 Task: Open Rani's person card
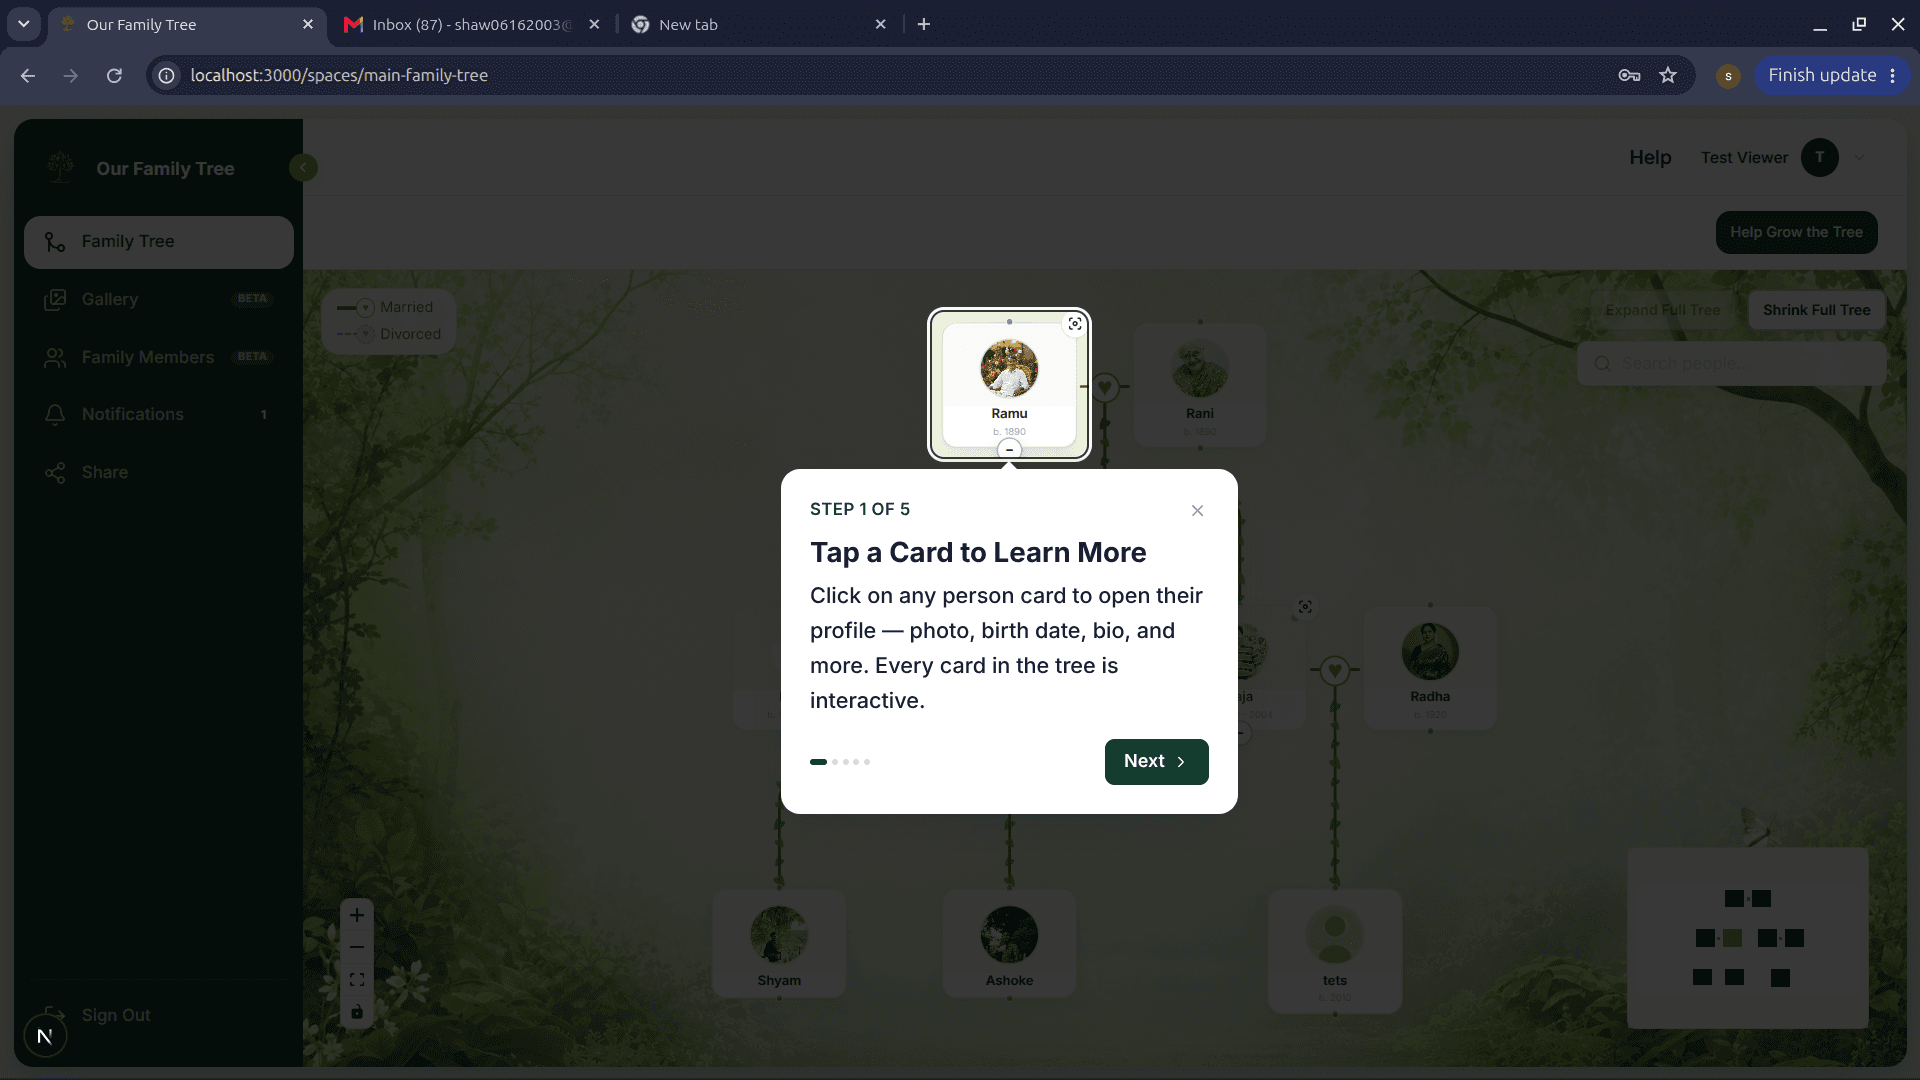pyautogui.click(x=1200, y=385)
